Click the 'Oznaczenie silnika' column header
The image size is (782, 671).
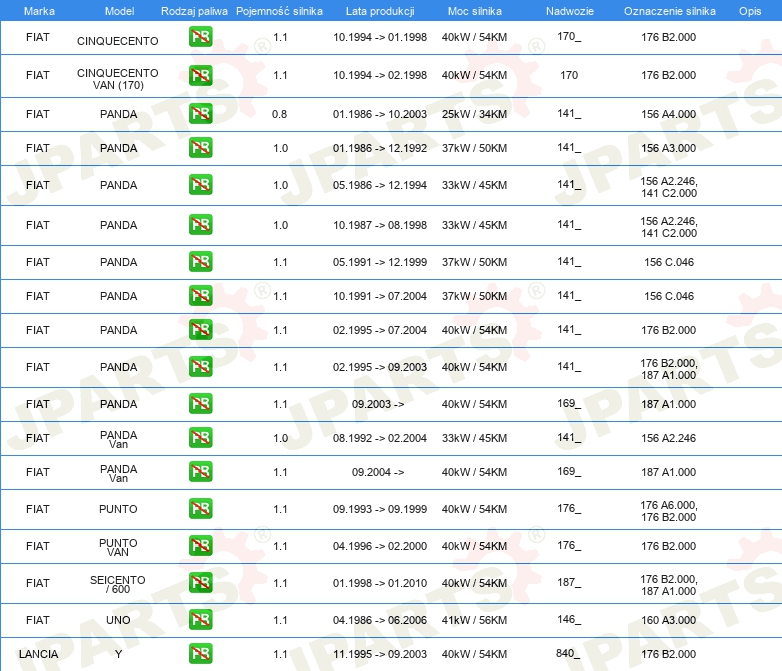tap(670, 11)
